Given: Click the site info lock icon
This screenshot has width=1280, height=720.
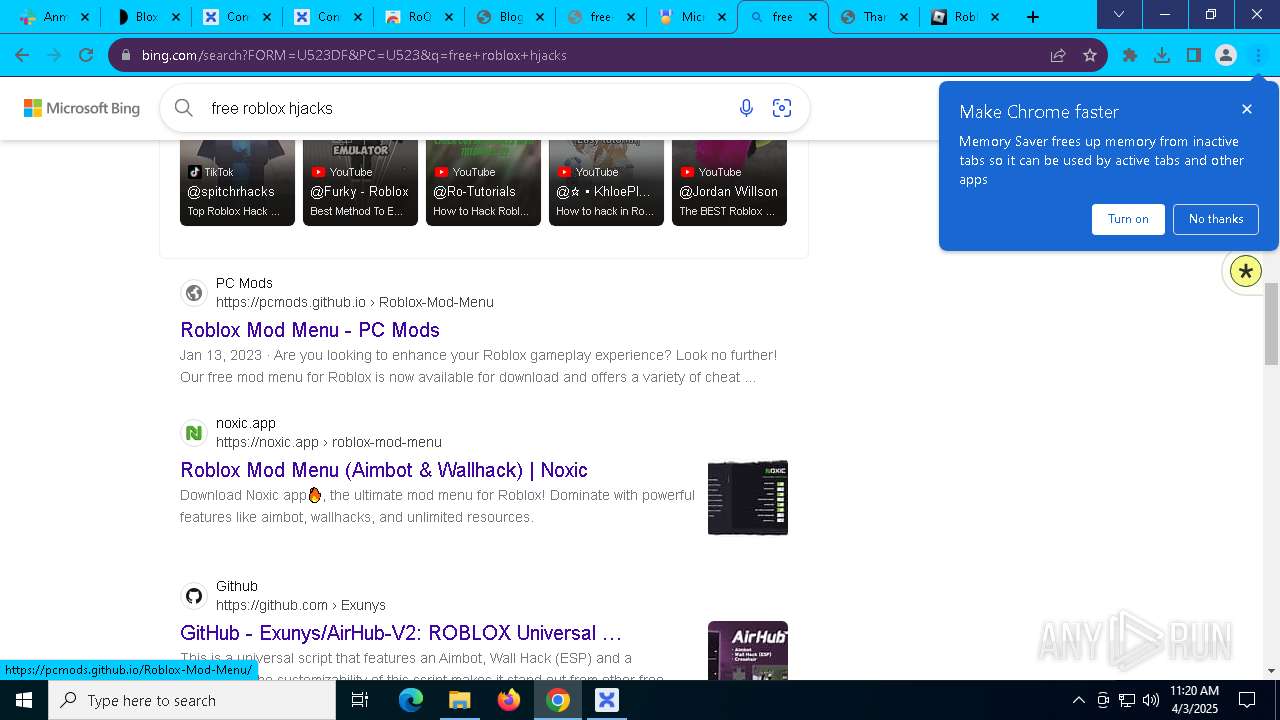Looking at the screenshot, I should [125, 55].
